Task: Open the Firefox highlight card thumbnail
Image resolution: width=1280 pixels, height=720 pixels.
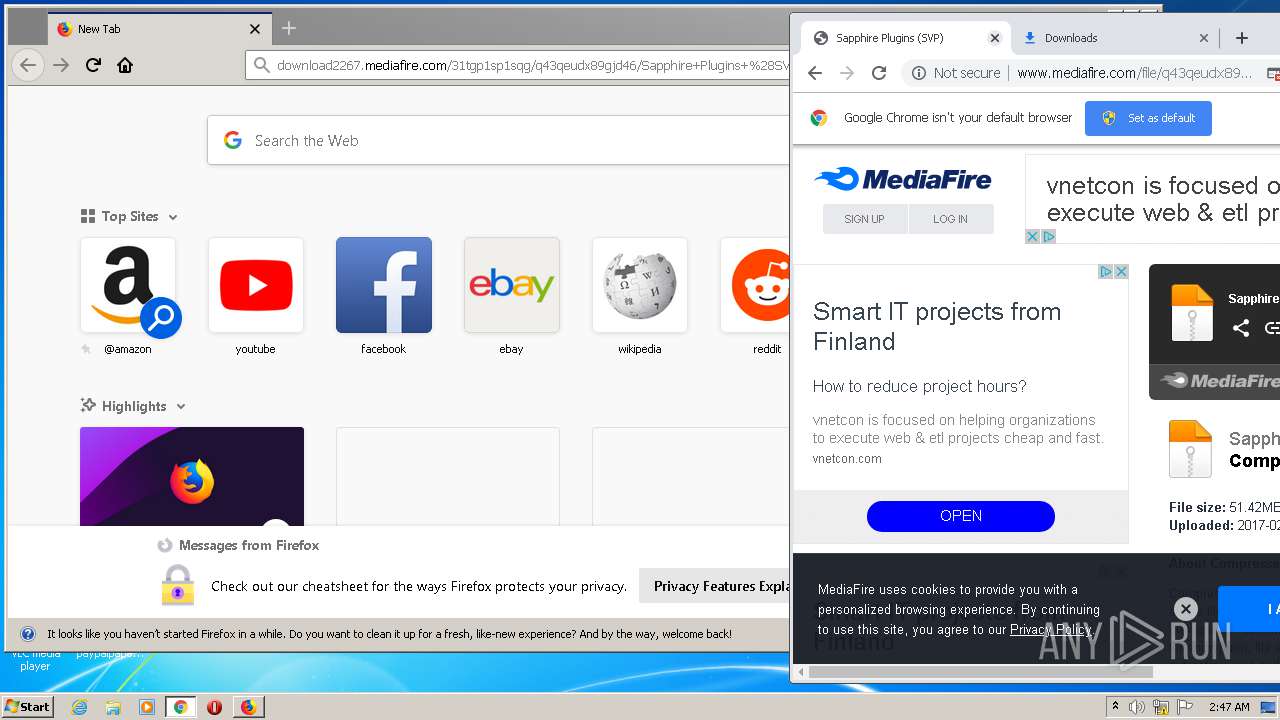Action: 192,476
